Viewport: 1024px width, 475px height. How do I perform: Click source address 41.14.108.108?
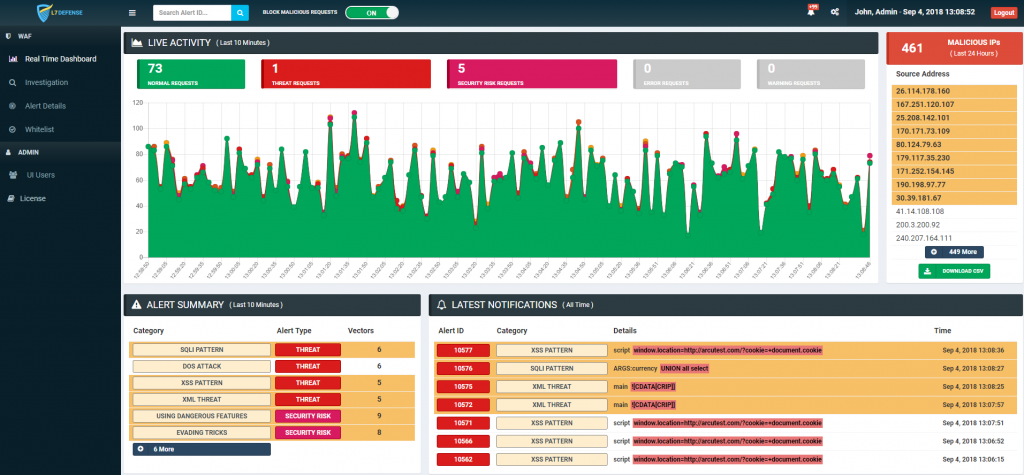click(920, 212)
